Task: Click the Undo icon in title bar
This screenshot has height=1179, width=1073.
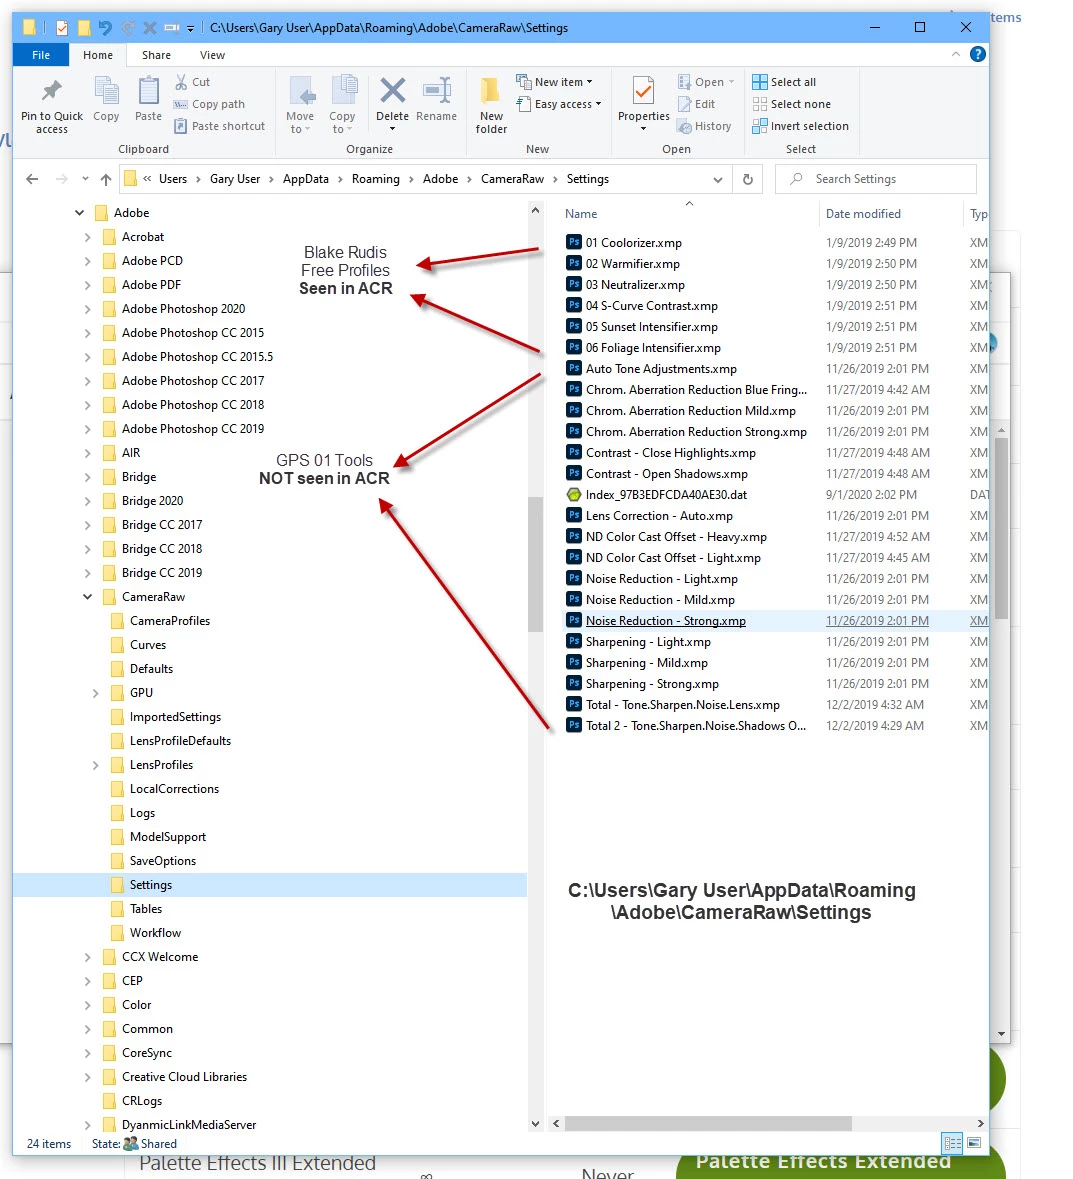Action: 105,28
